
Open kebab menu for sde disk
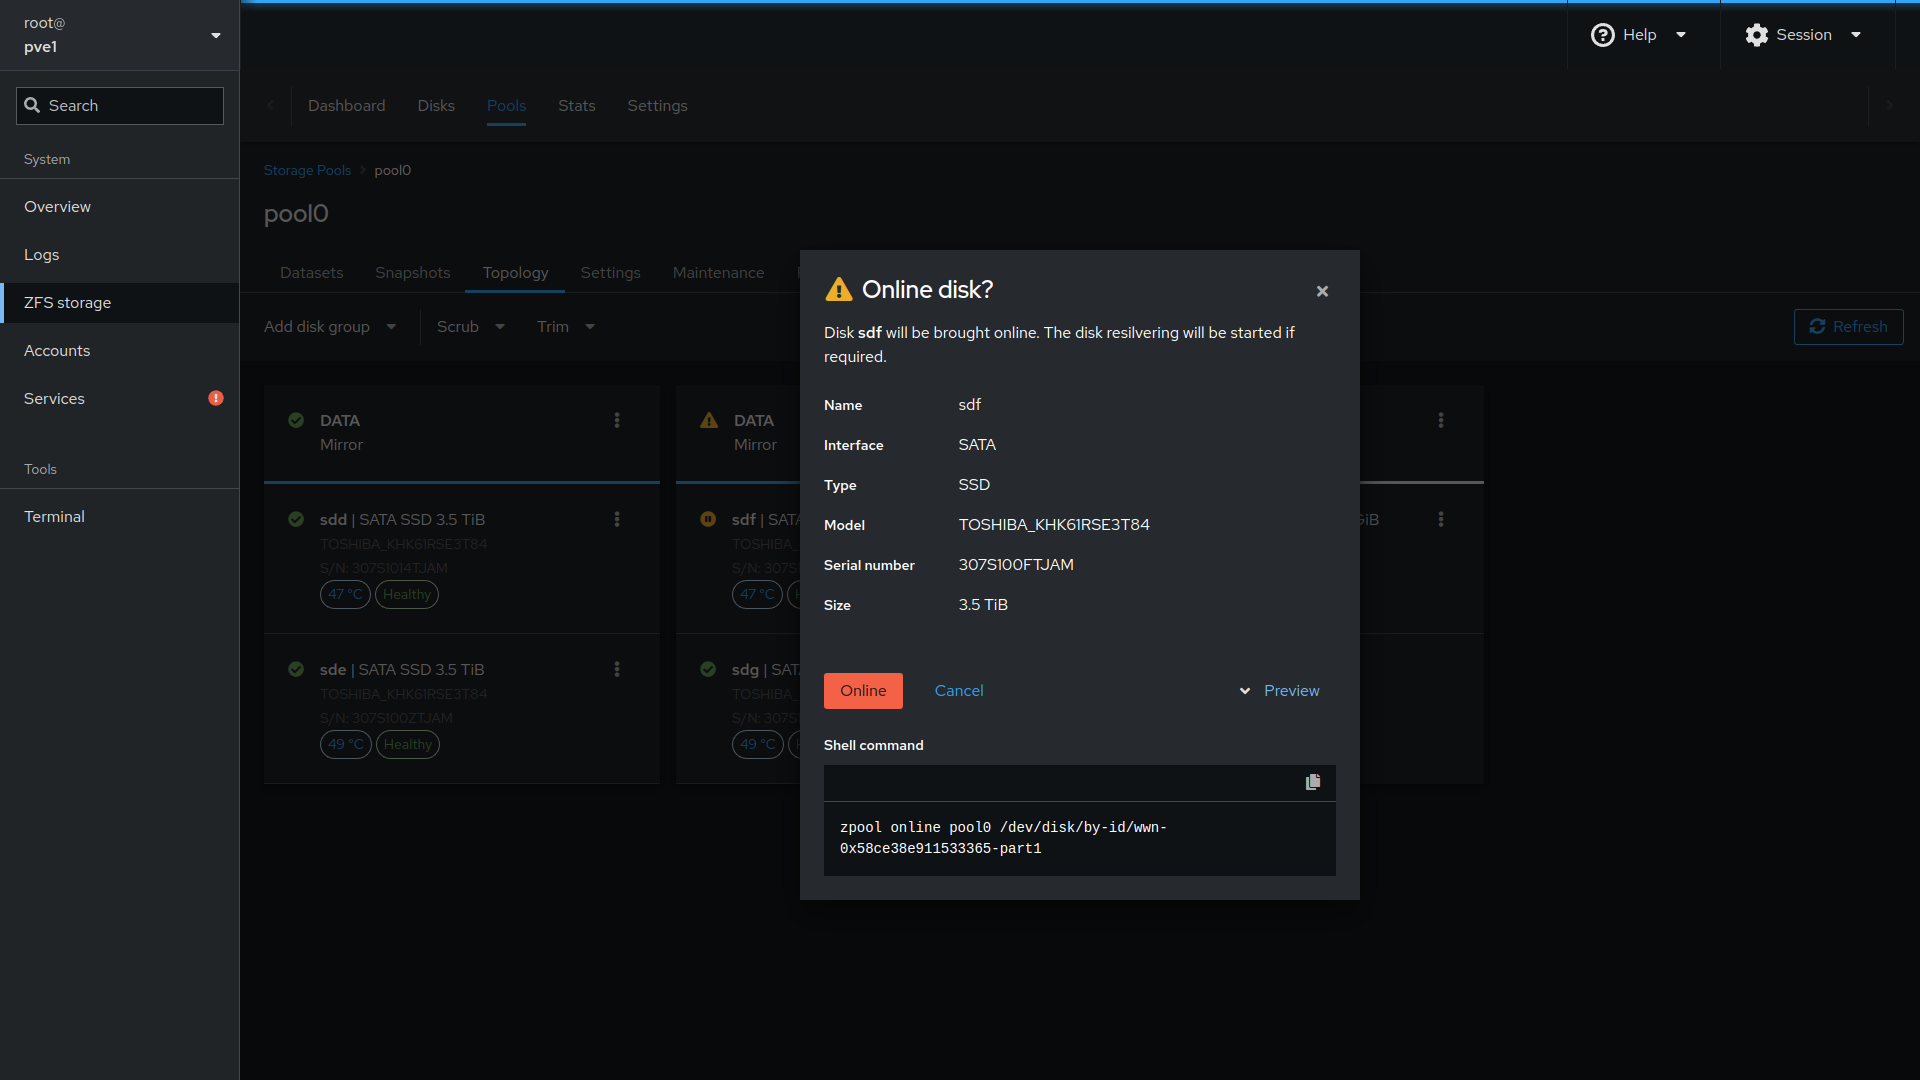[617, 669]
